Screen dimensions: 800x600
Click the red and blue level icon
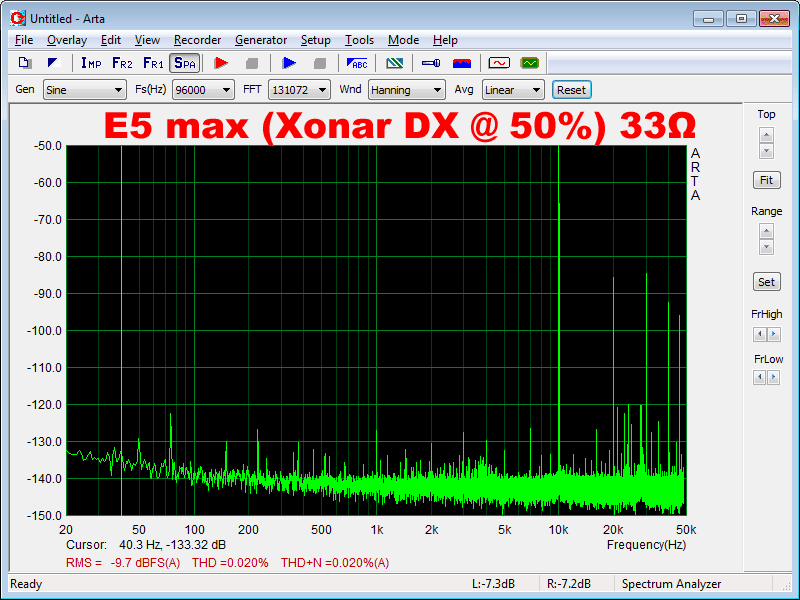(x=462, y=63)
